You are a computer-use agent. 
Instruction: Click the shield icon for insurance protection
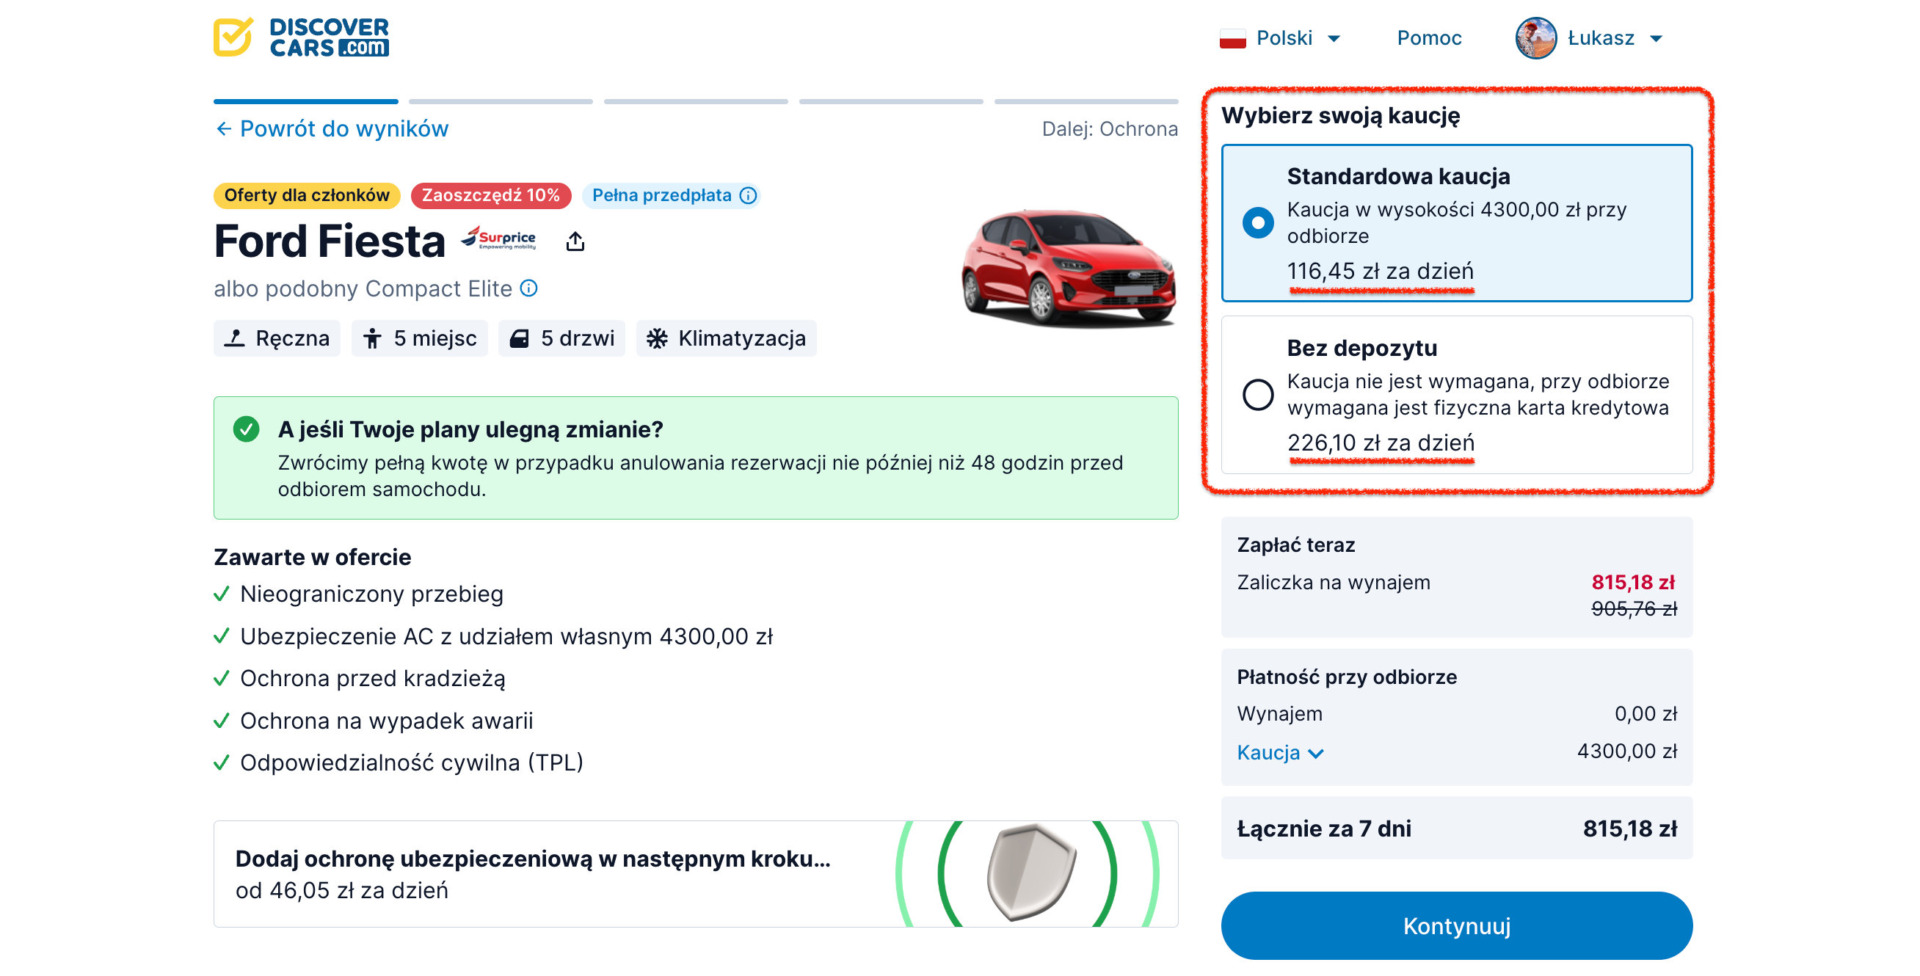coord(1031,872)
